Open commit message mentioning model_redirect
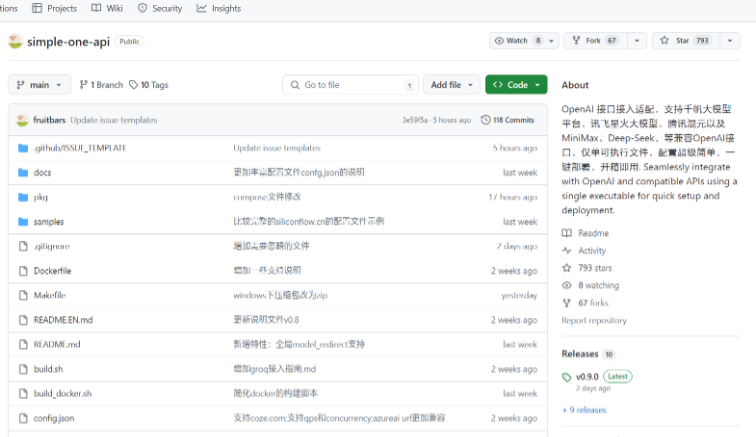This screenshot has height=437, width=756. (299, 344)
